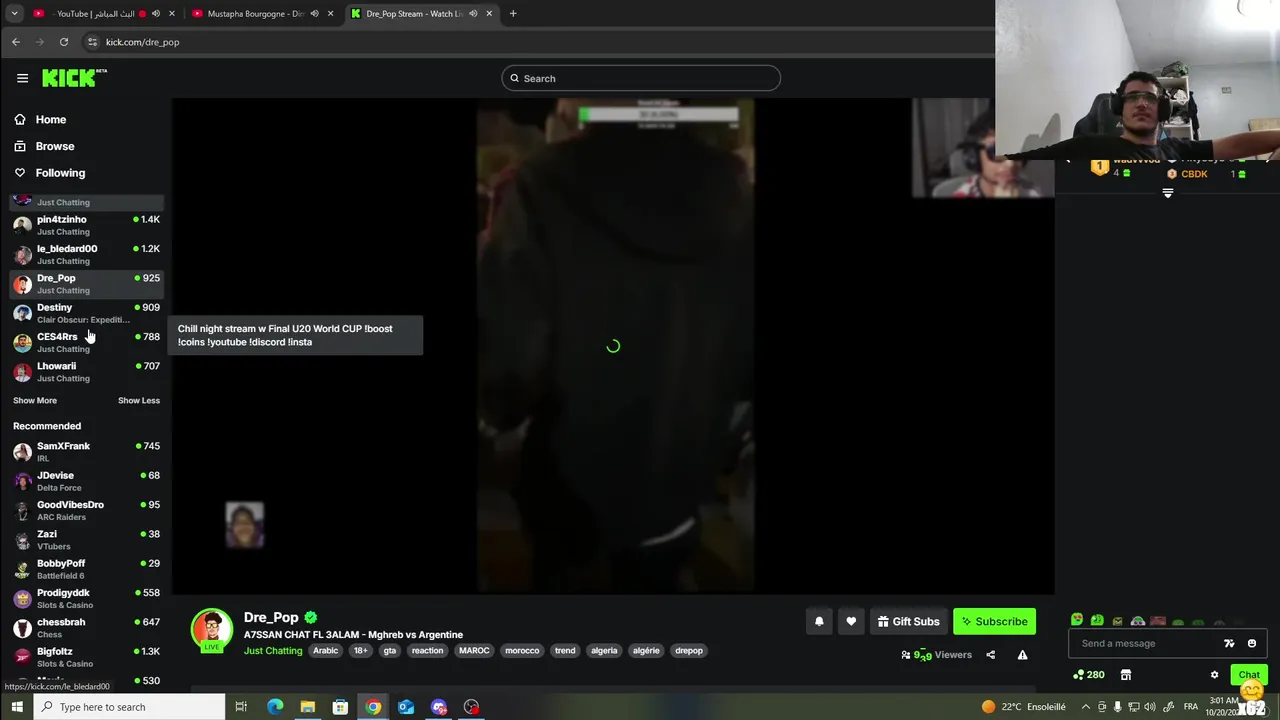The width and height of the screenshot is (1280, 720).
Task: Toggle the notification bell for Dre_Pop
Action: (819, 621)
